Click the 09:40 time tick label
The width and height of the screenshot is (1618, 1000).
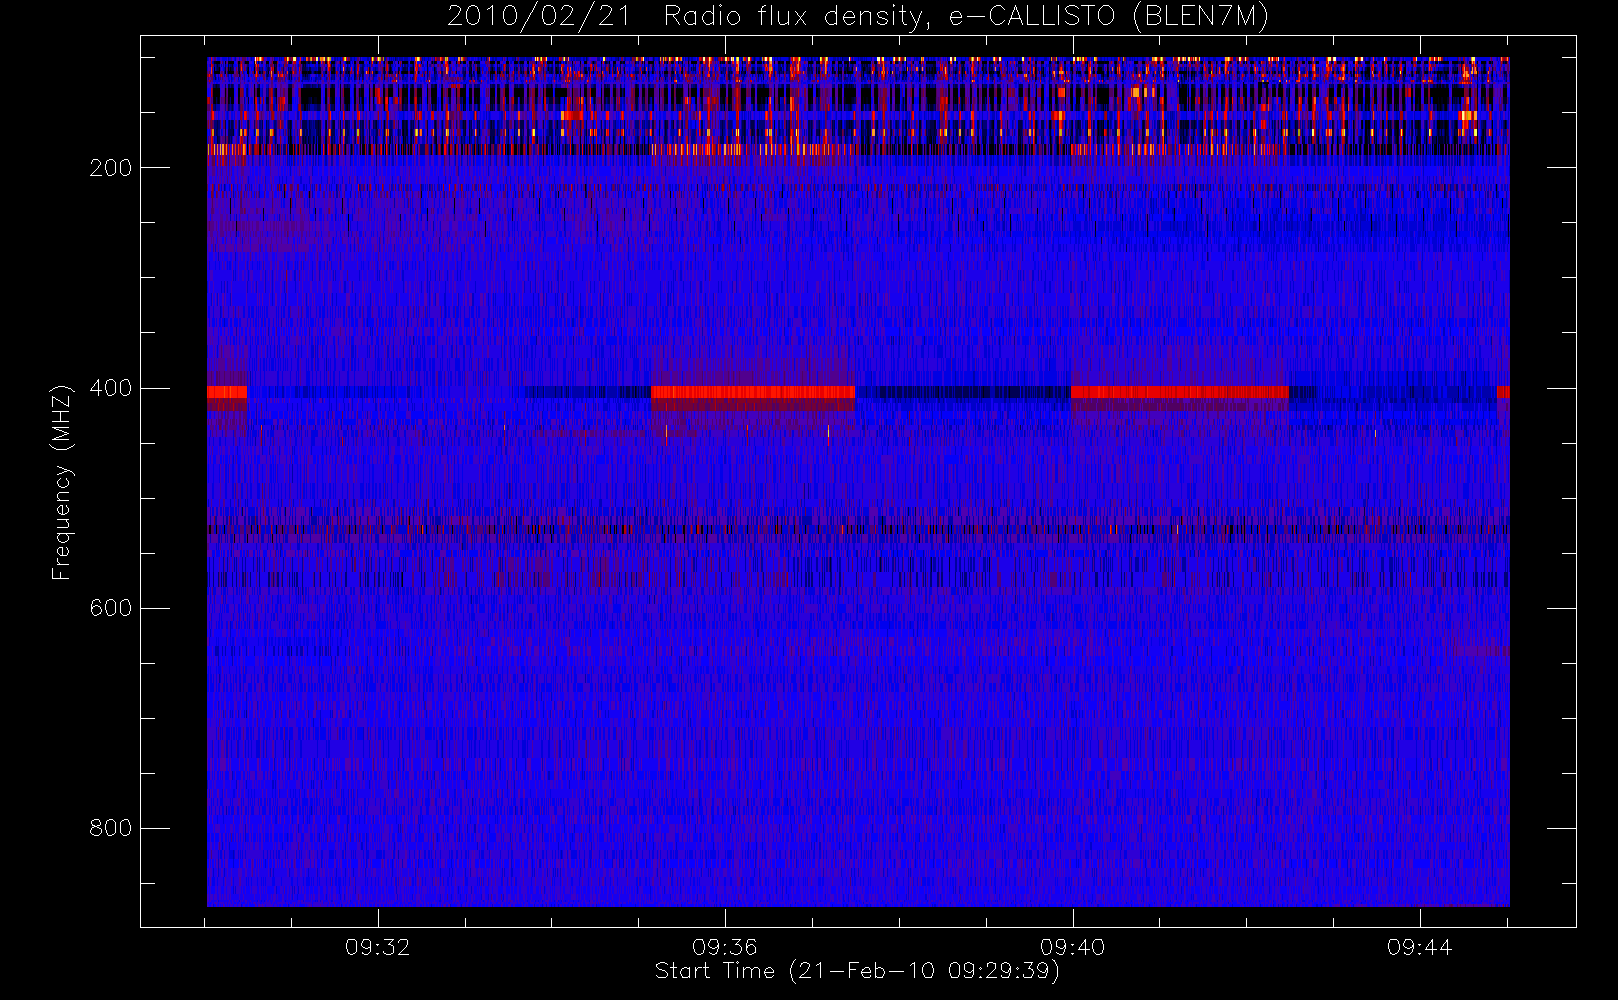coord(1072,947)
